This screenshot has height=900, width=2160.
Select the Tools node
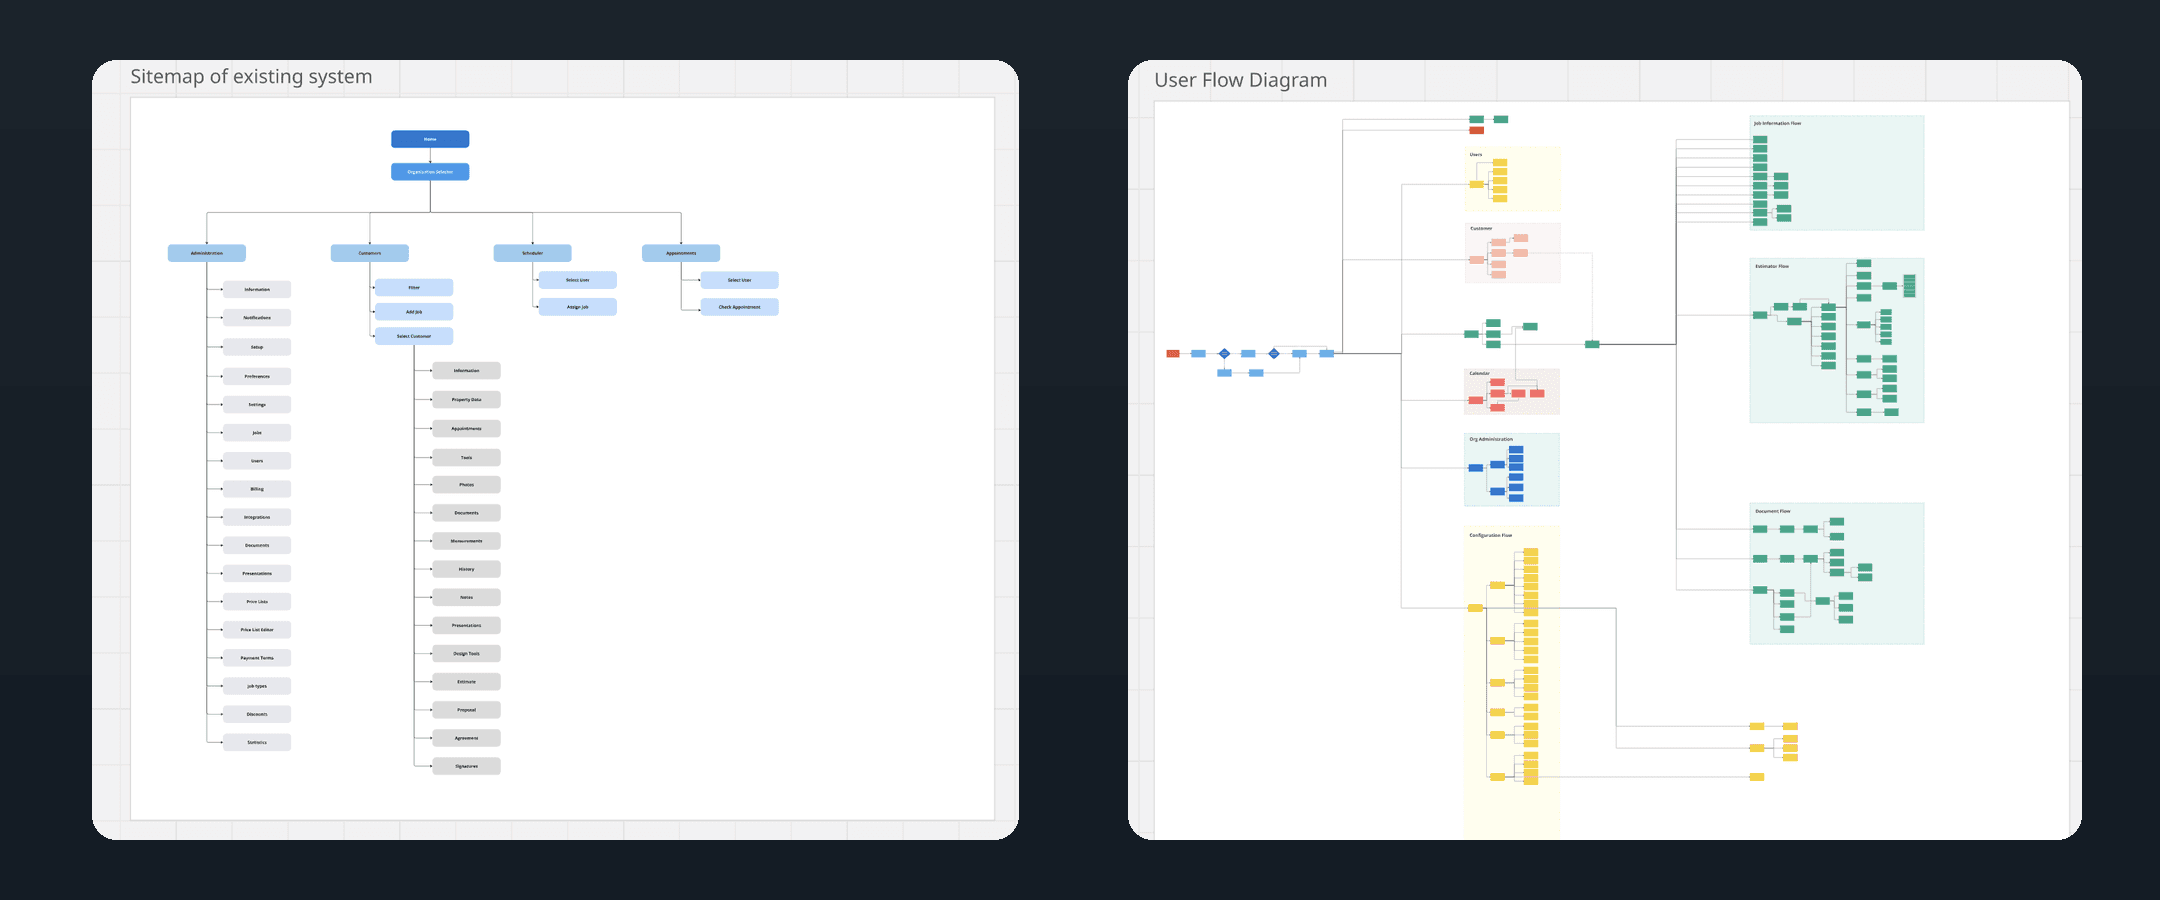pyautogui.click(x=466, y=458)
